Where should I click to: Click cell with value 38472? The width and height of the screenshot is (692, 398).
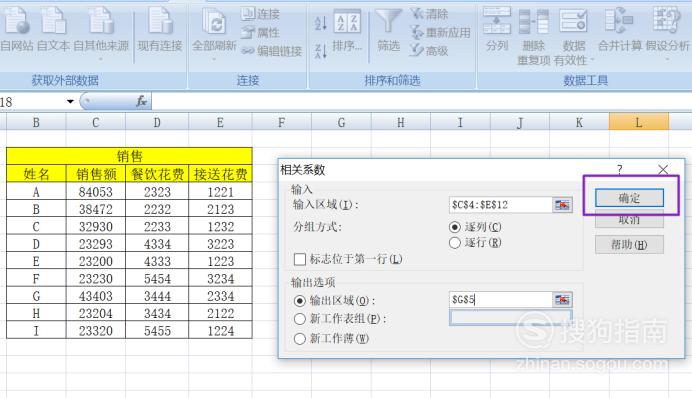tap(96, 209)
